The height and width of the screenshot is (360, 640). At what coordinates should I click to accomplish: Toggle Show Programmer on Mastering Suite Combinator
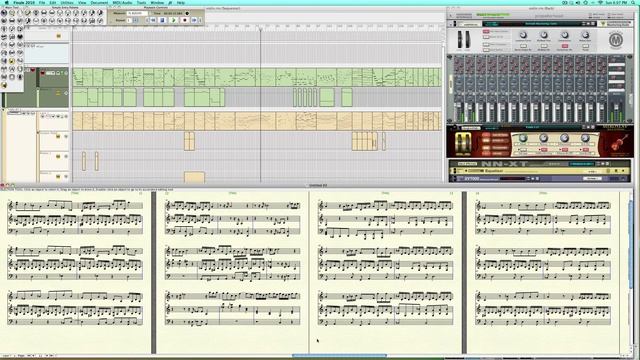[x=486, y=44]
